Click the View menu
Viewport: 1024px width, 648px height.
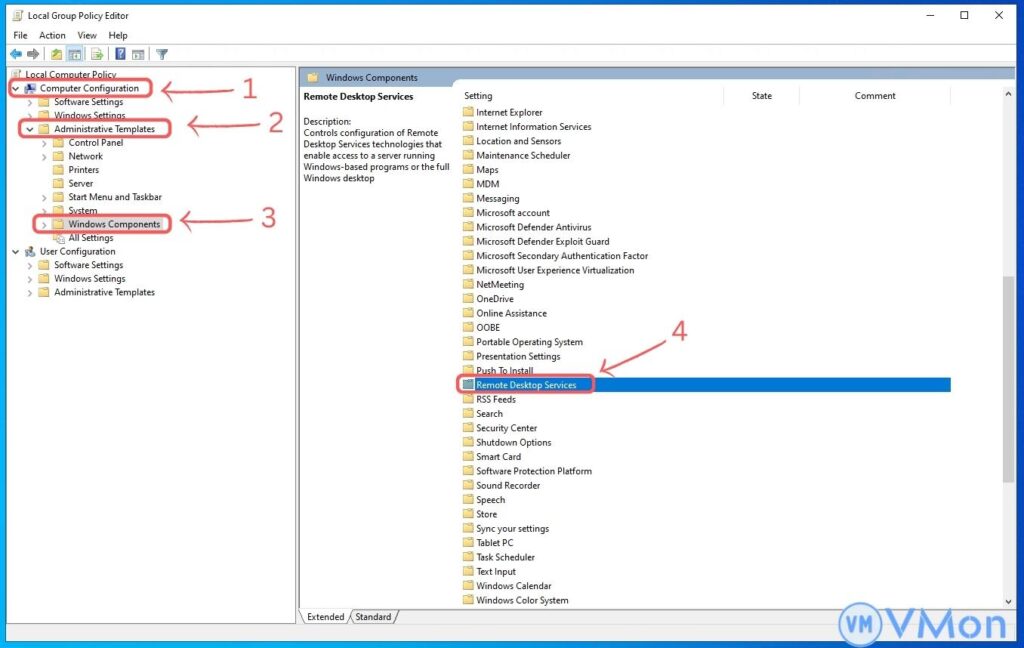coord(86,34)
